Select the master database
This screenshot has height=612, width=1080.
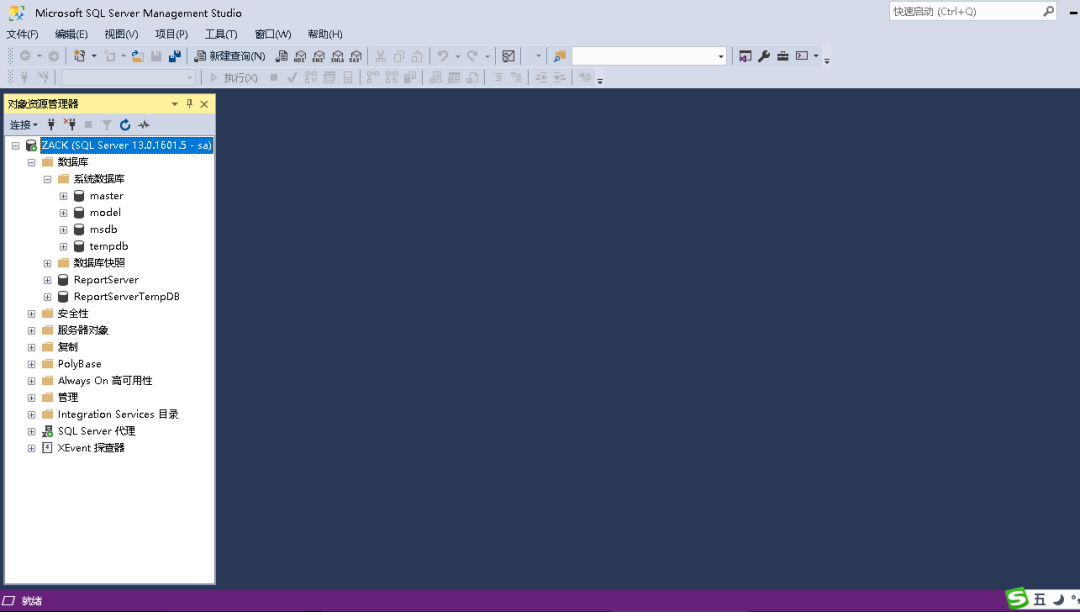(x=106, y=196)
